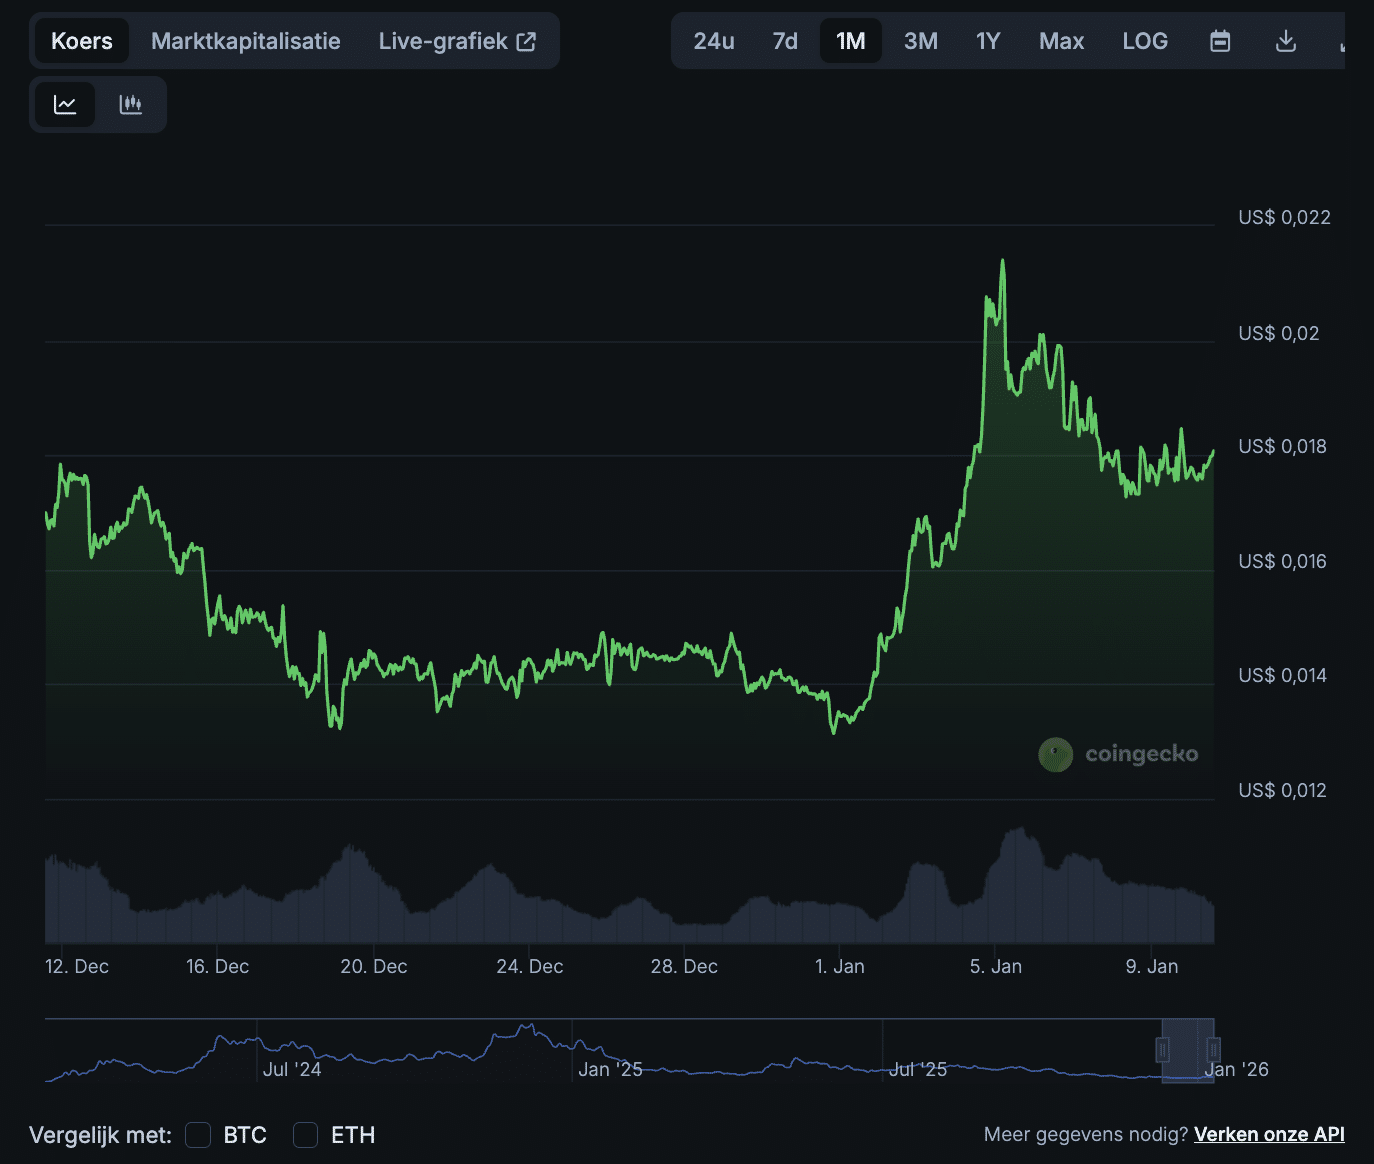Set the time range to 7d

(x=785, y=41)
